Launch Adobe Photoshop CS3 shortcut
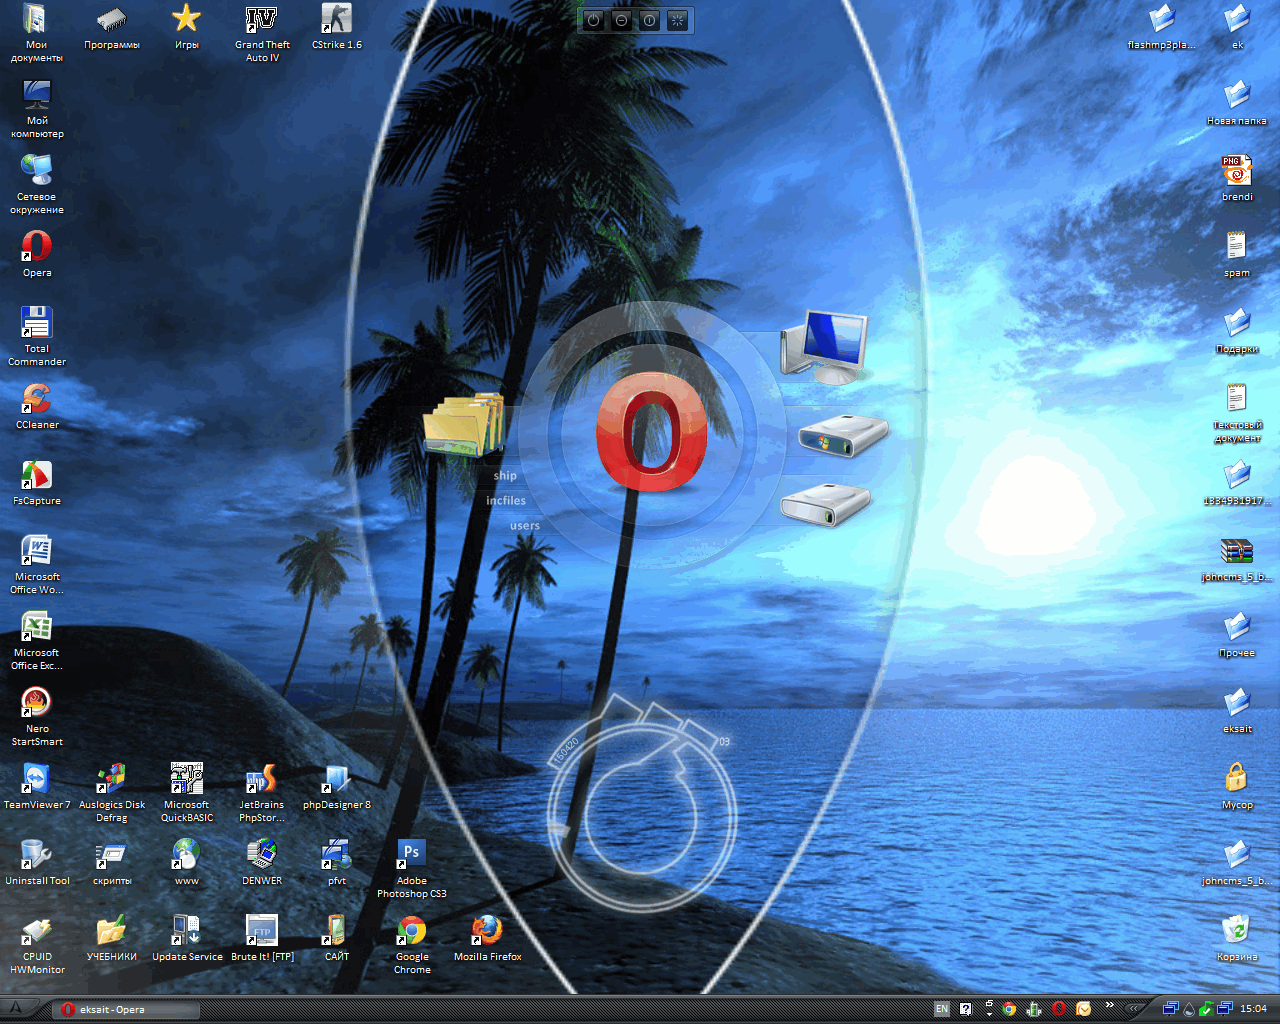The image size is (1280, 1024). click(412, 868)
